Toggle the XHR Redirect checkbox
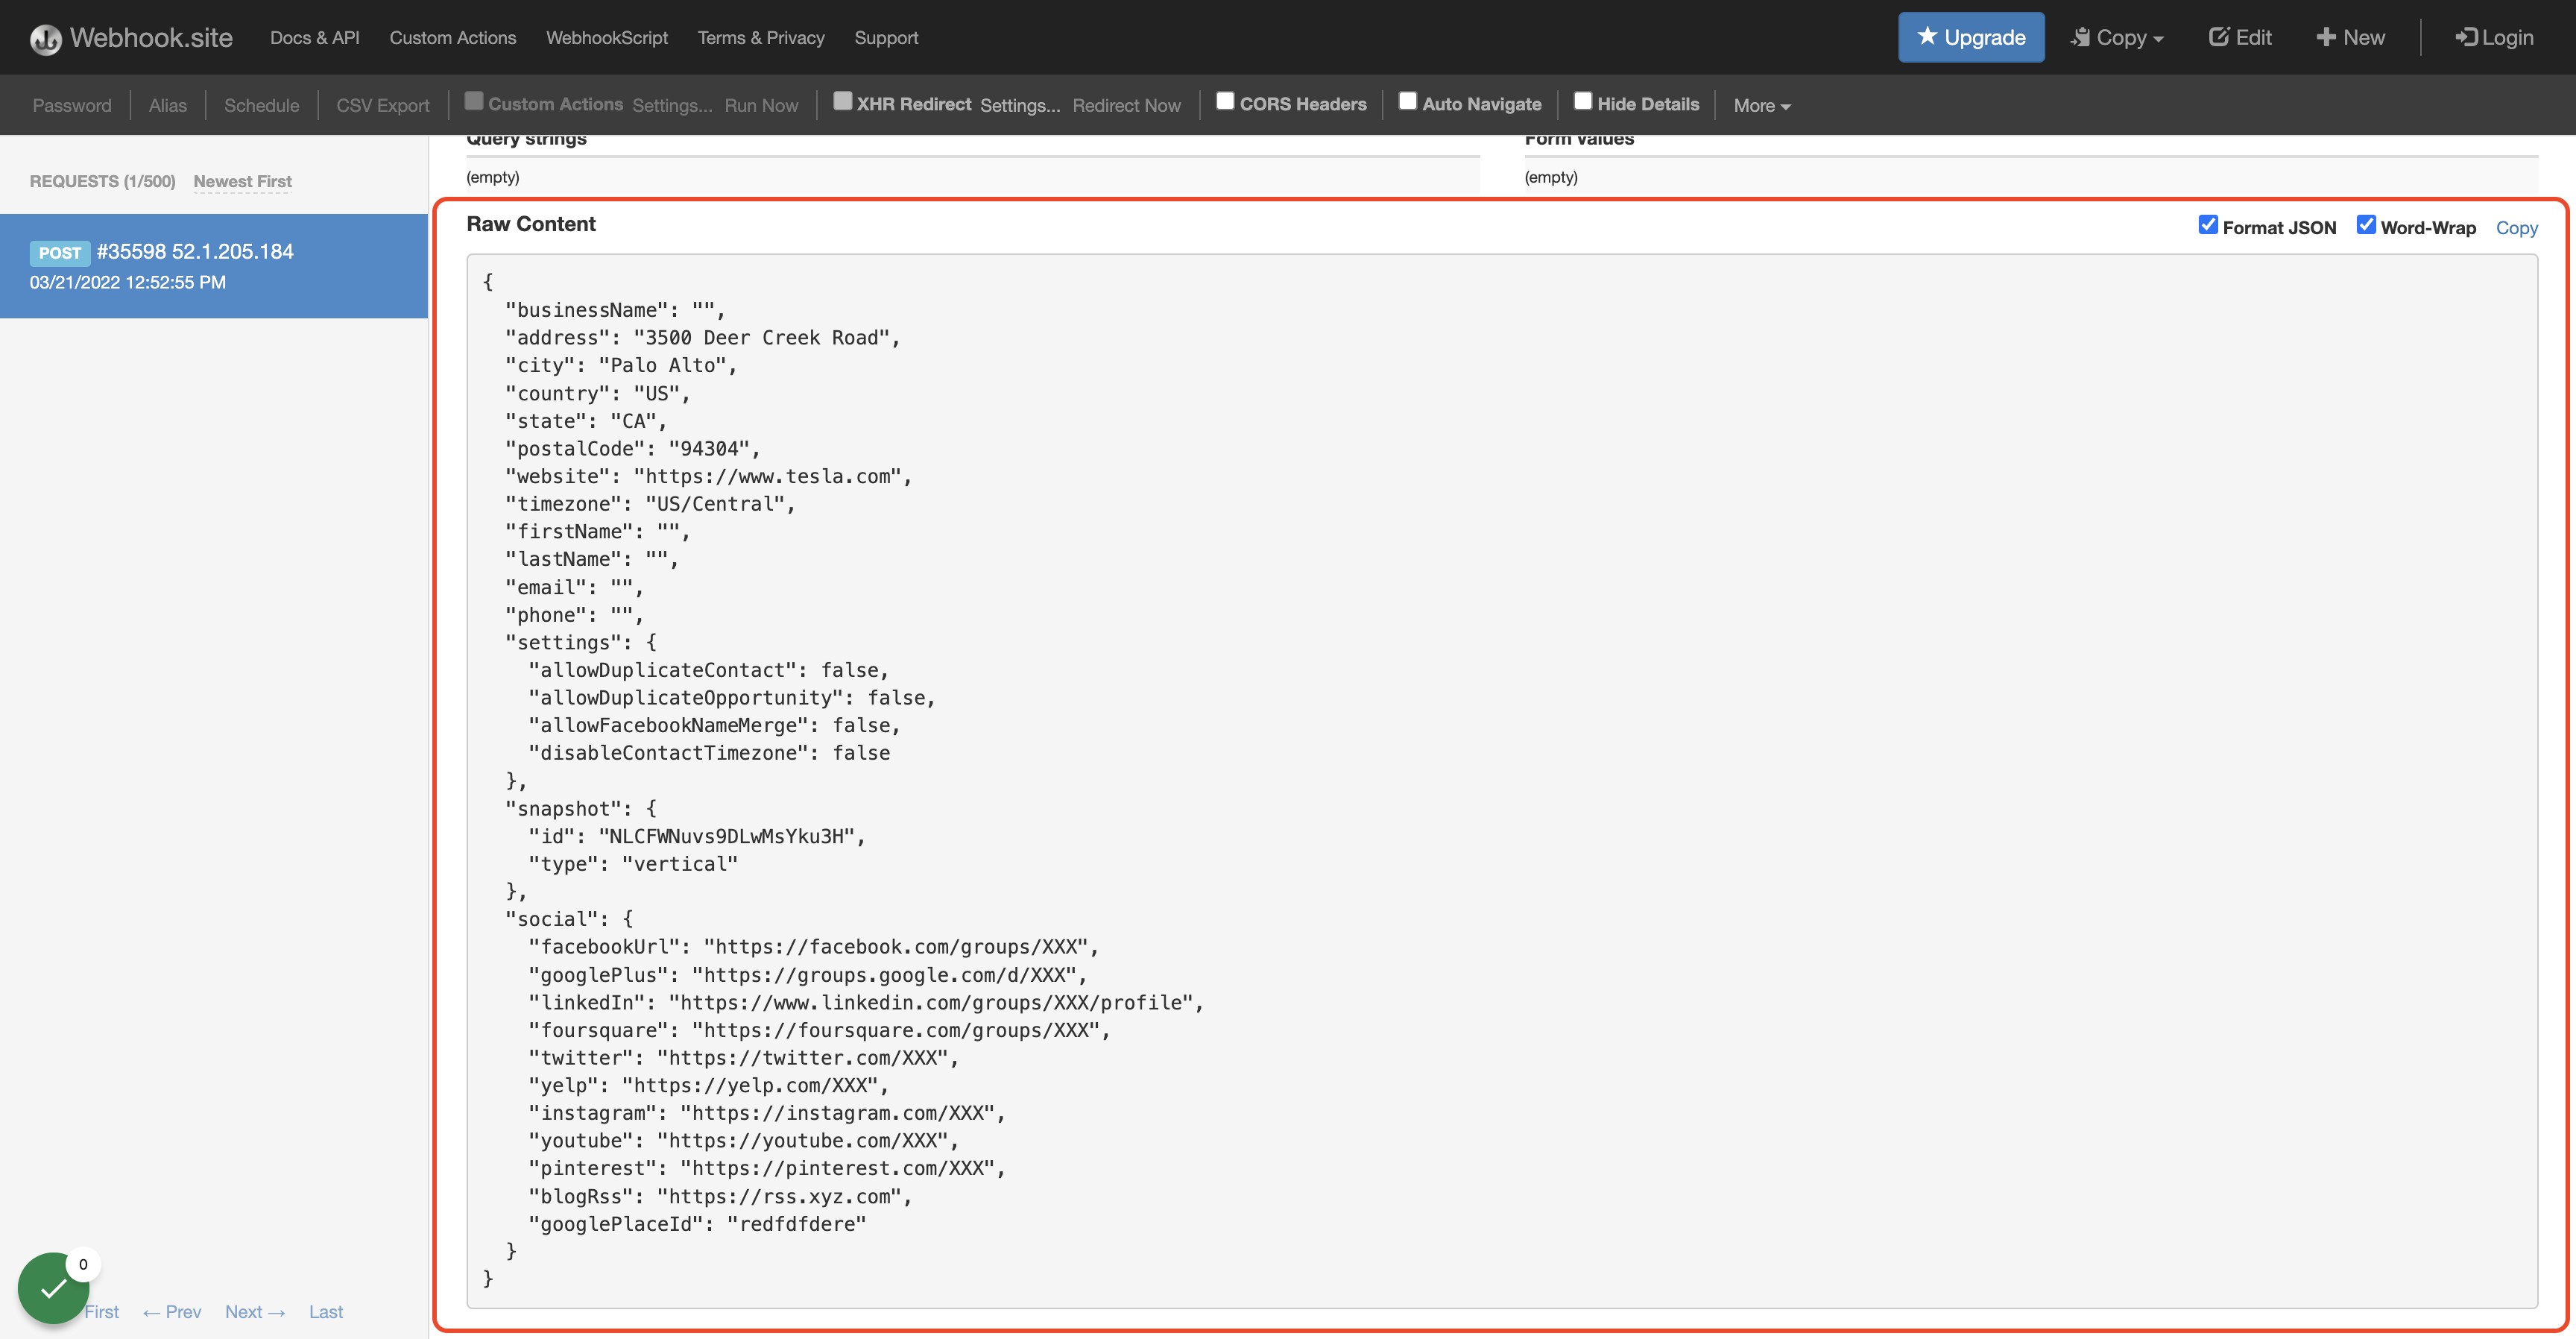2576x1339 pixels. [x=843, y=101]
